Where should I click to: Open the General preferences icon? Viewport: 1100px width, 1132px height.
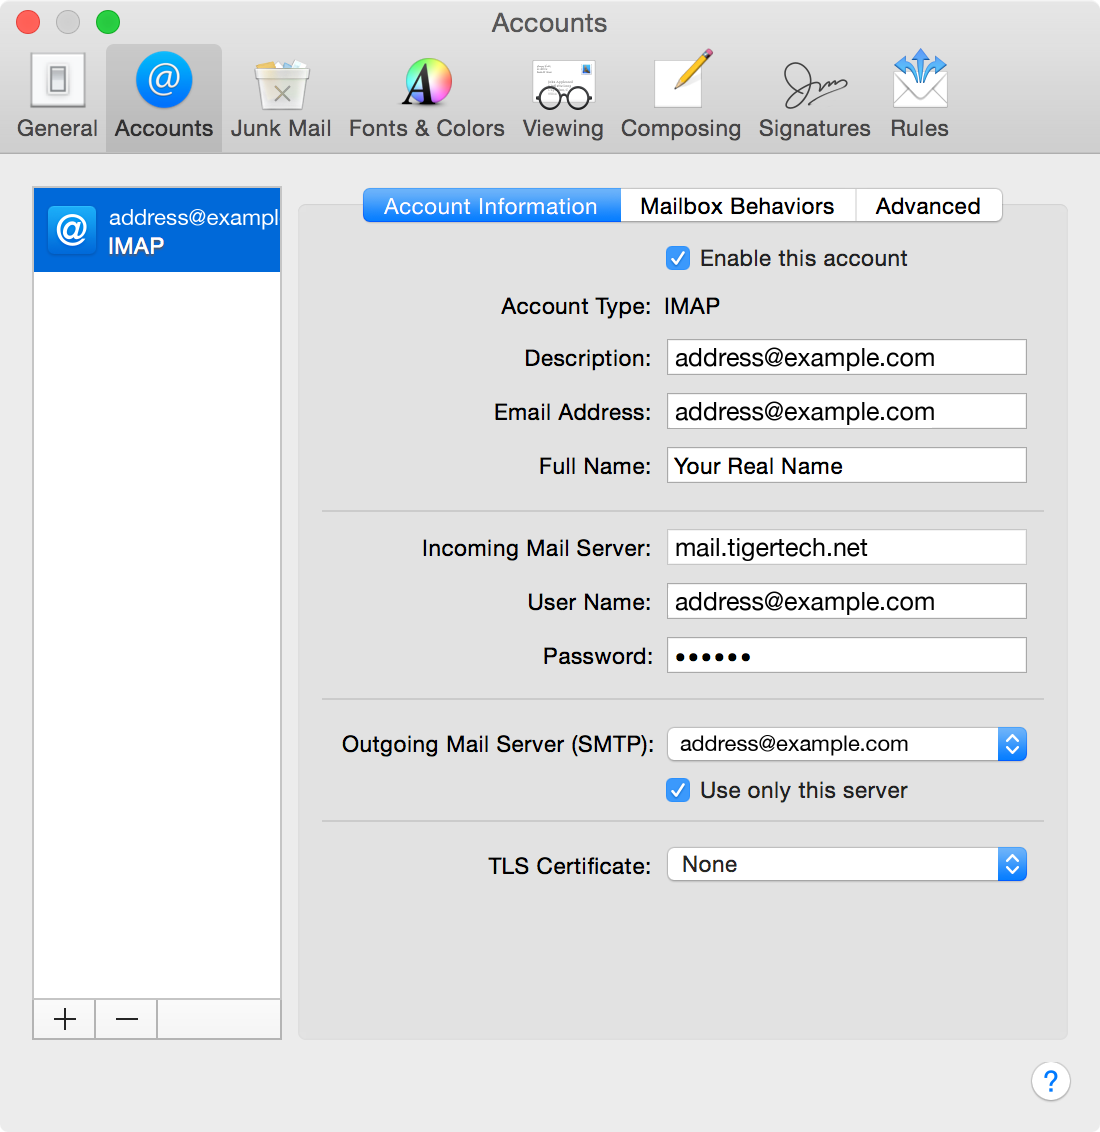click(57, 95)
